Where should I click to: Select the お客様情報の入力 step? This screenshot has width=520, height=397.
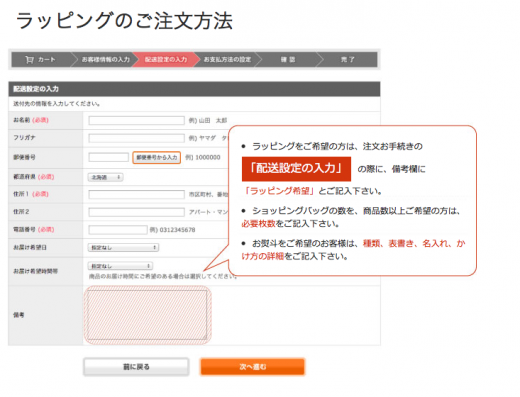tap(106, 60)
